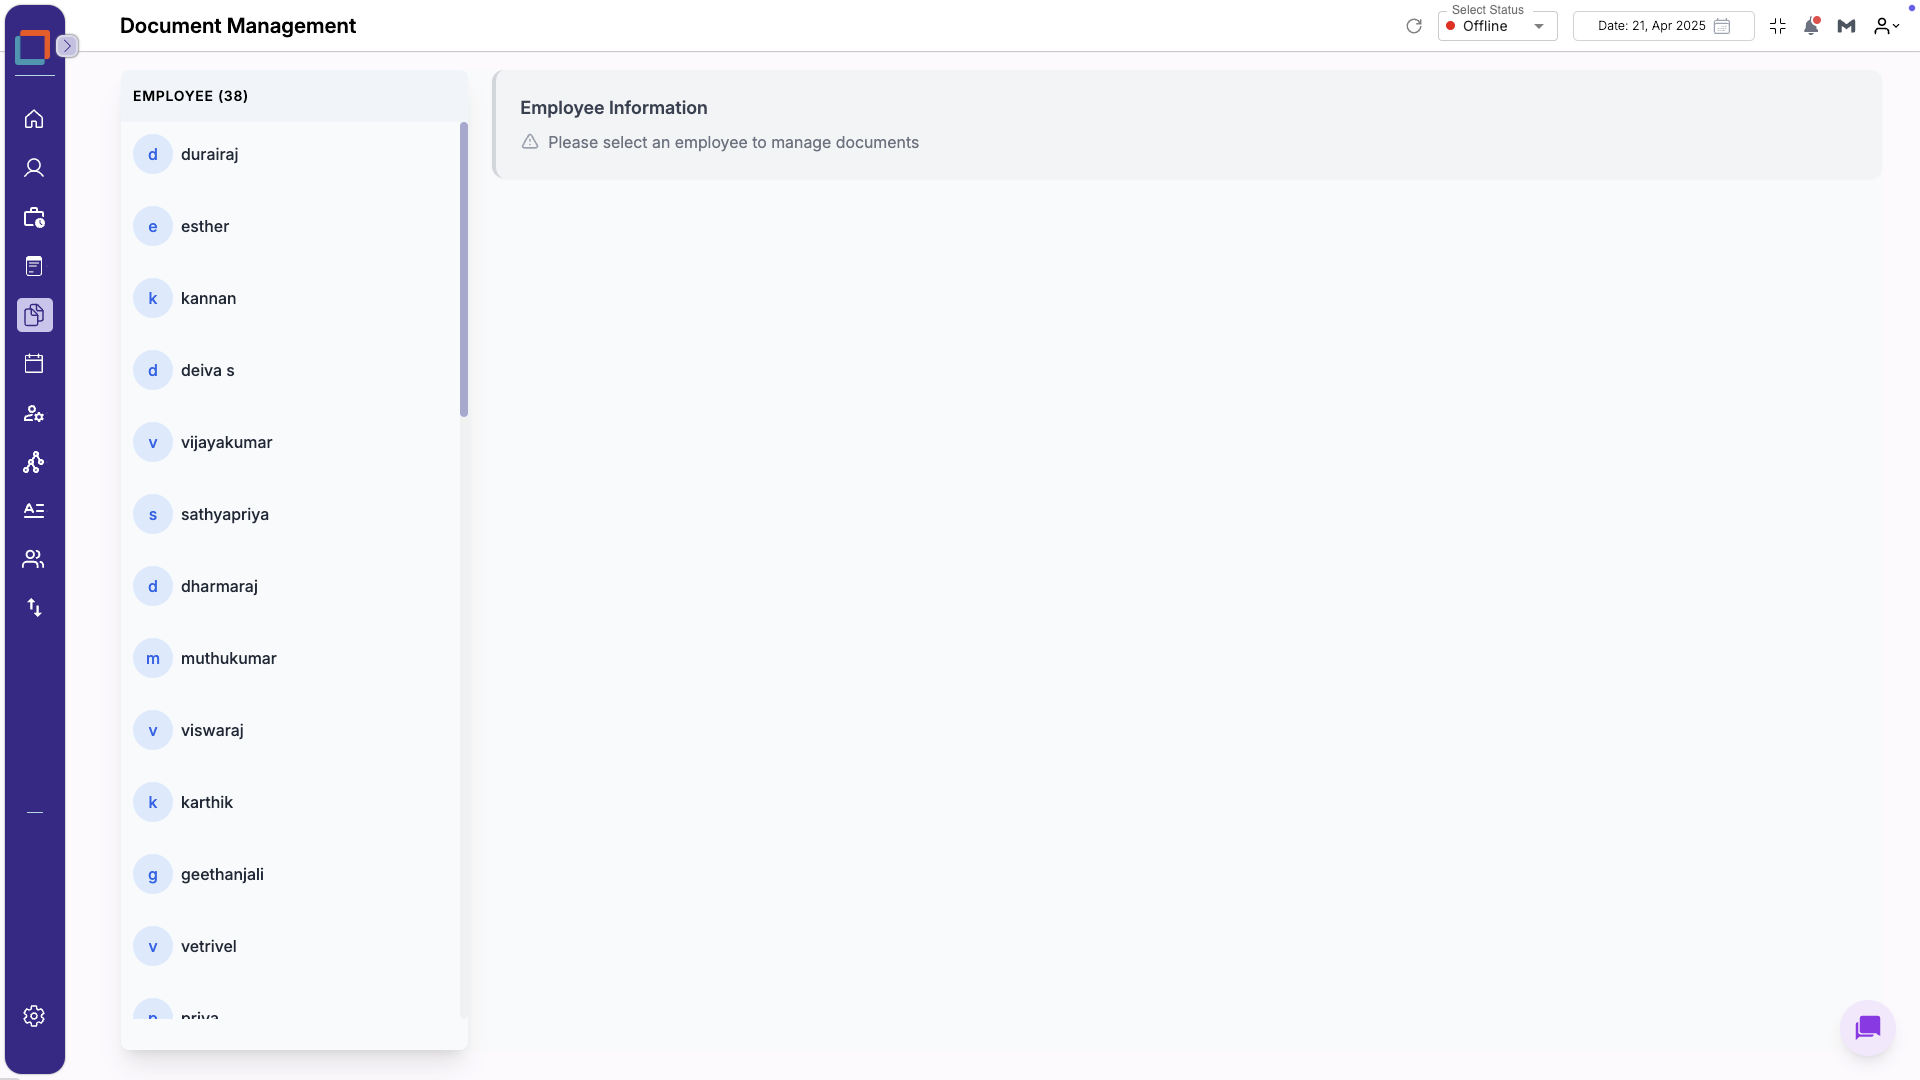Select employee sathyapriya from list
This screenshot has width=1920, height=1080.
coord(225,514)
